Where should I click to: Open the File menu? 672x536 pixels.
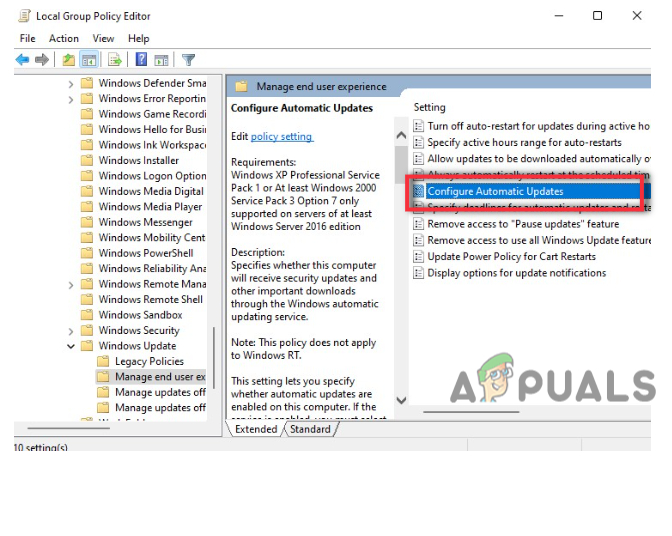[27, 39]
